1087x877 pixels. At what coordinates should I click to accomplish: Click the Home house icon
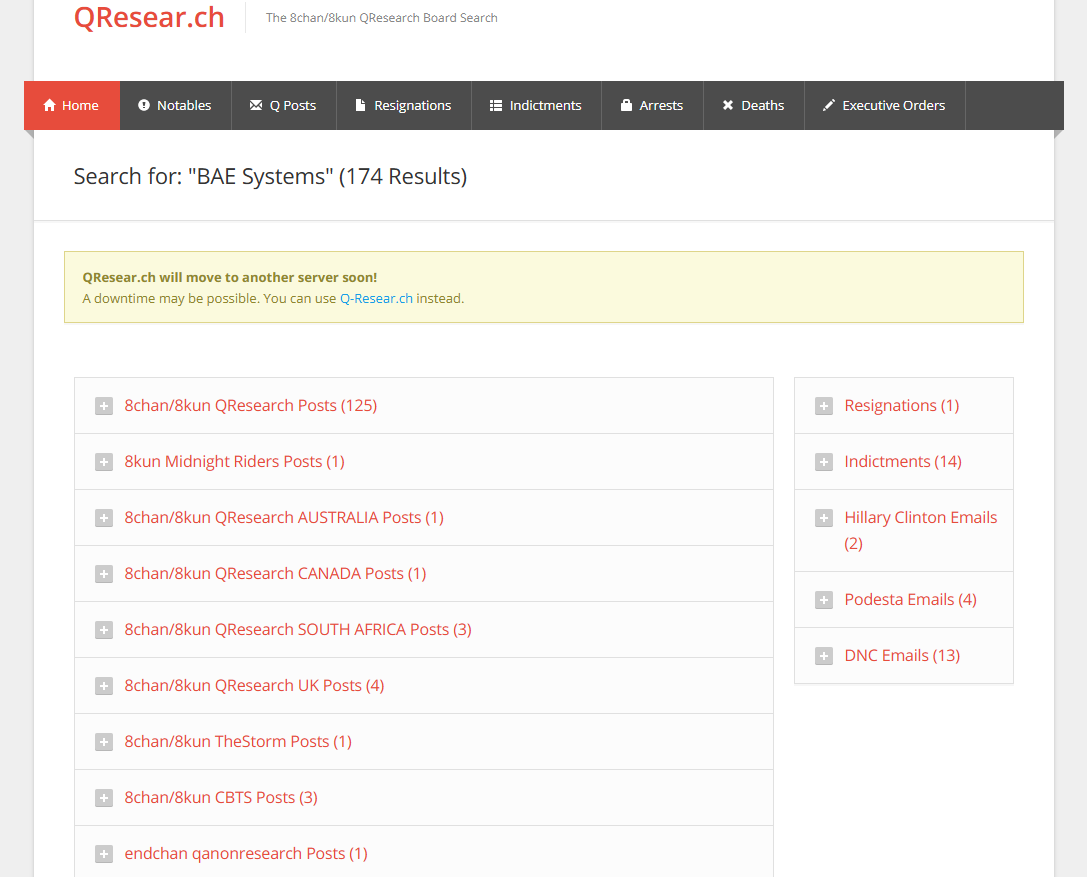click(49, 105)
